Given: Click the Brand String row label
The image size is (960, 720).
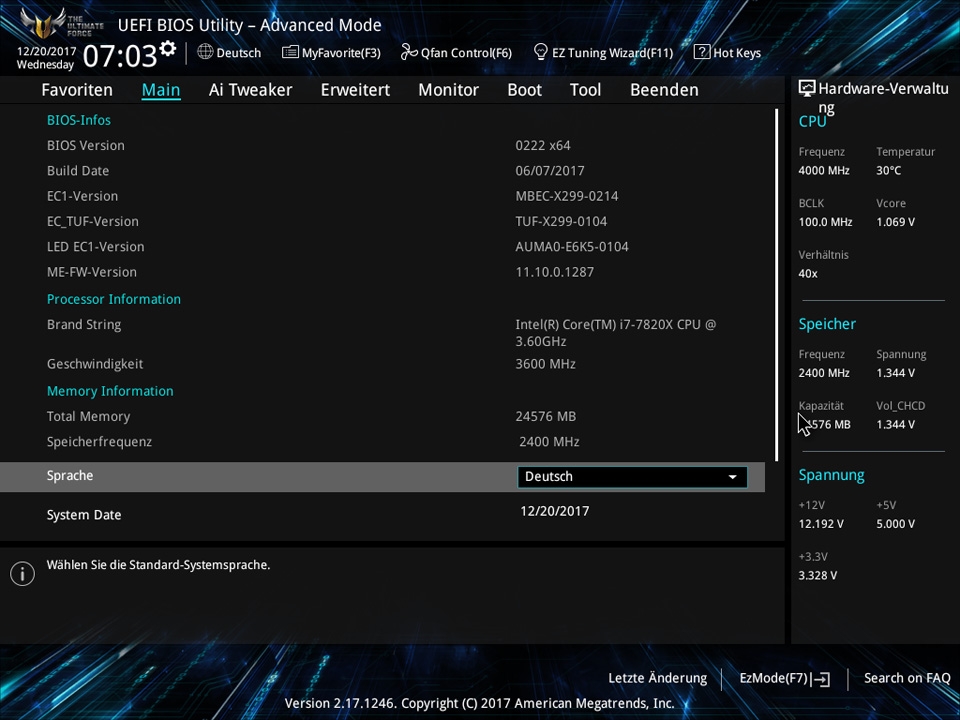Looking at the screenshot, I should point(84,325).
